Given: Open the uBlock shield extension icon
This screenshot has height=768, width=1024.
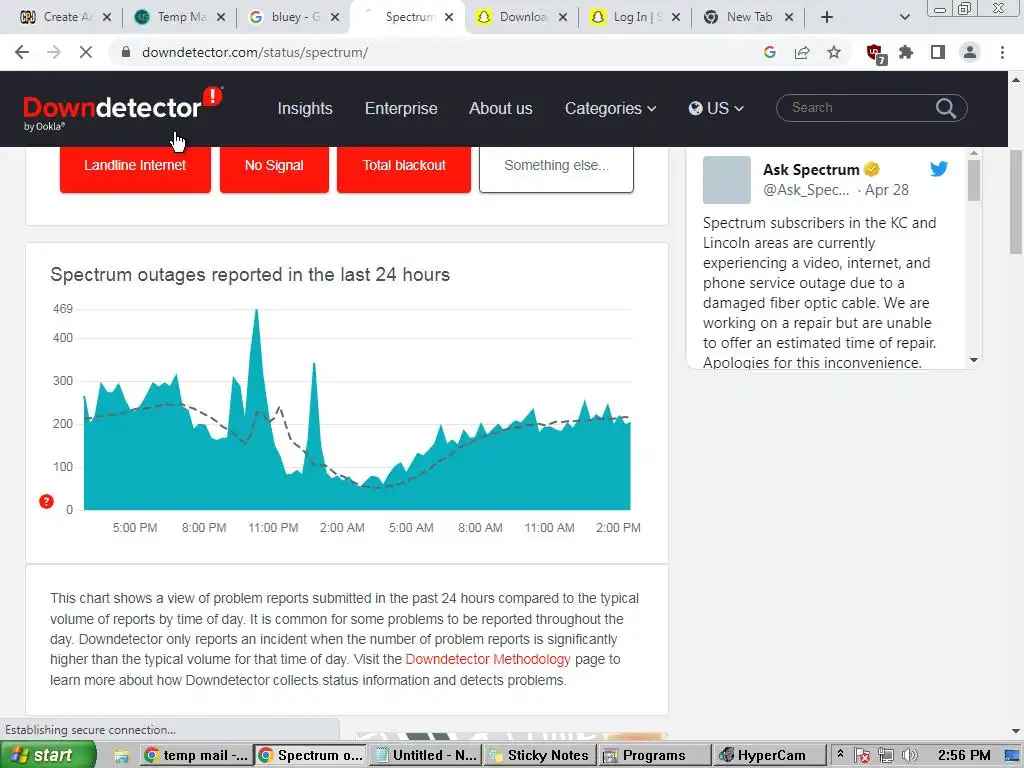Looking at the screenshot, I should 875,54.
